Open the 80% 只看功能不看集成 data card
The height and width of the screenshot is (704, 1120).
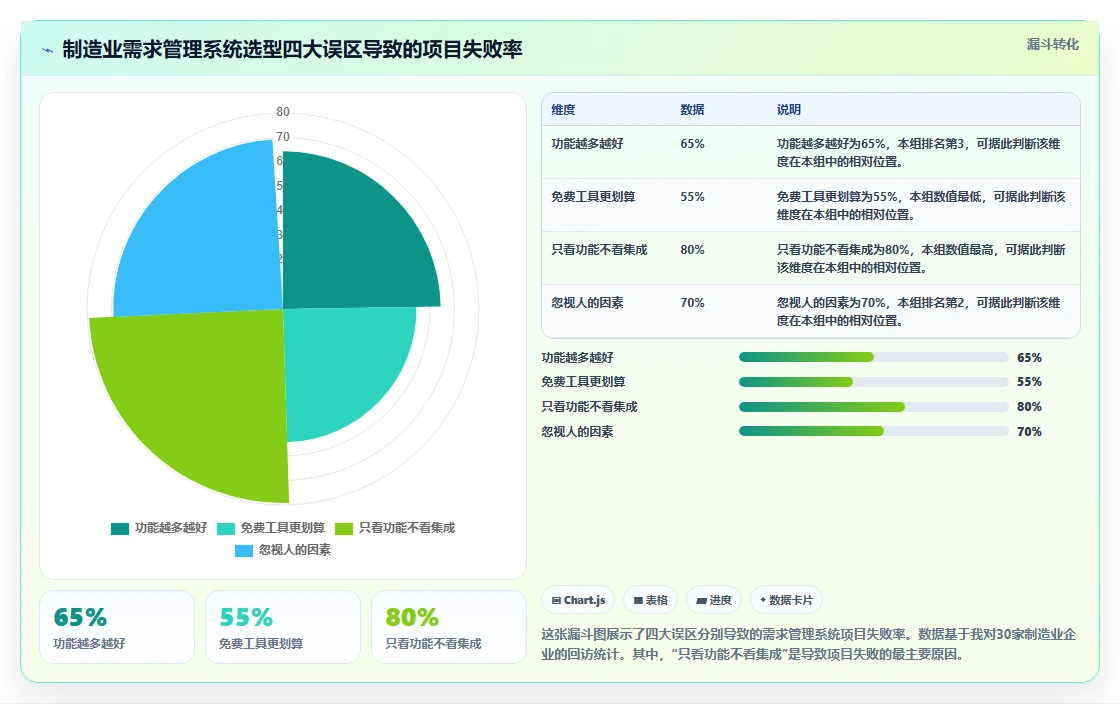coord(449,627)
